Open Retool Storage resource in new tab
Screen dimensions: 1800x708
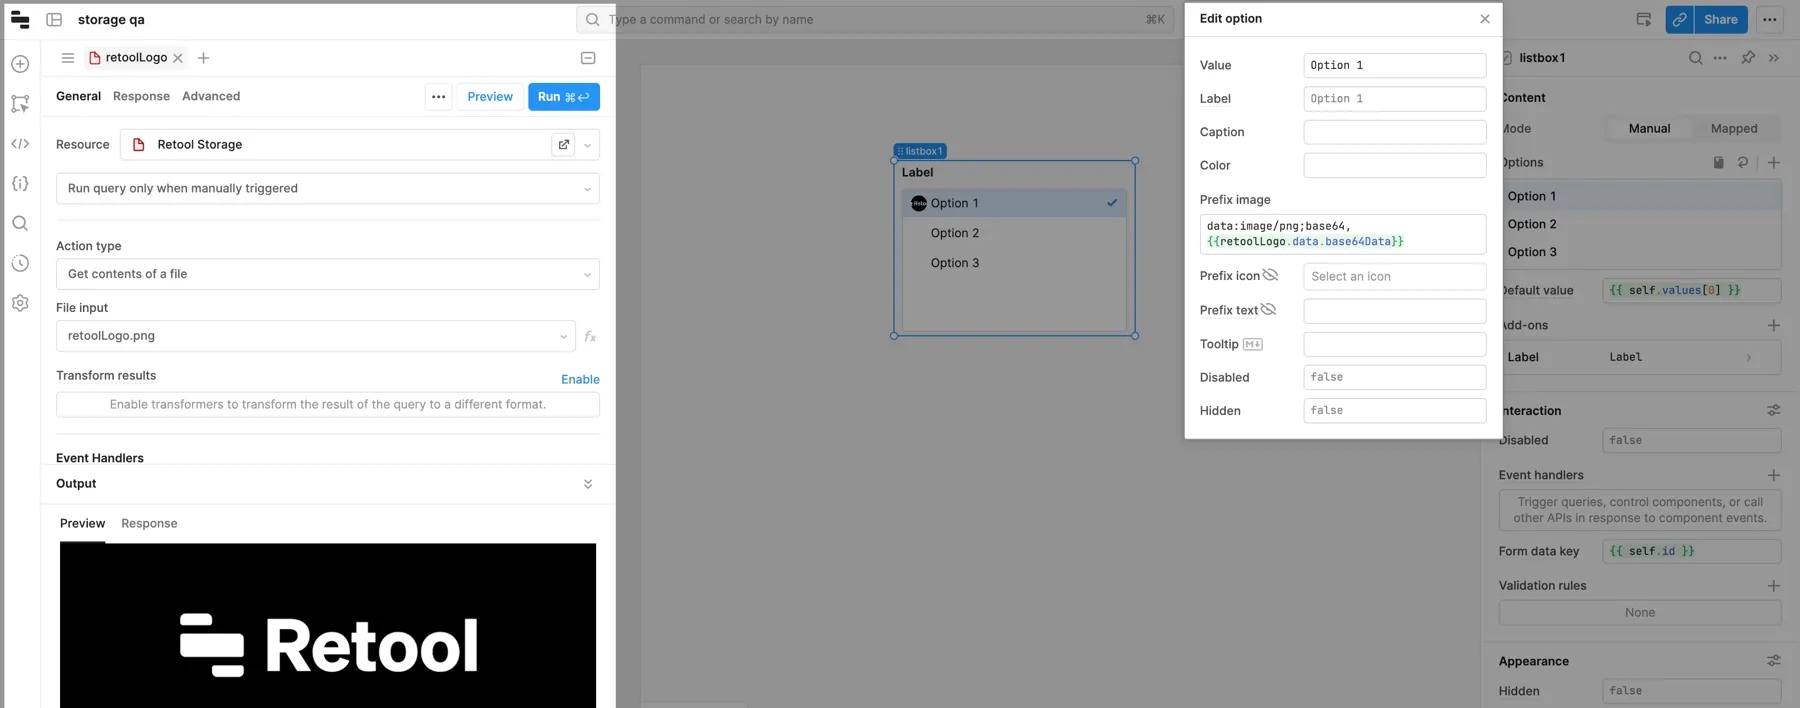[x=564, y=145]
